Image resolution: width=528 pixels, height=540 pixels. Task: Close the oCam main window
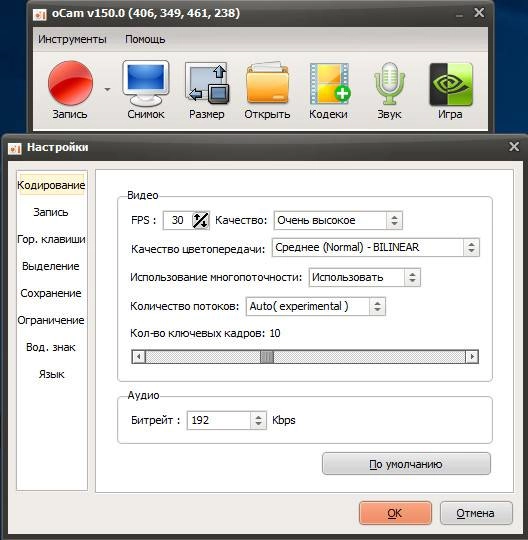(x=479, y=13)
